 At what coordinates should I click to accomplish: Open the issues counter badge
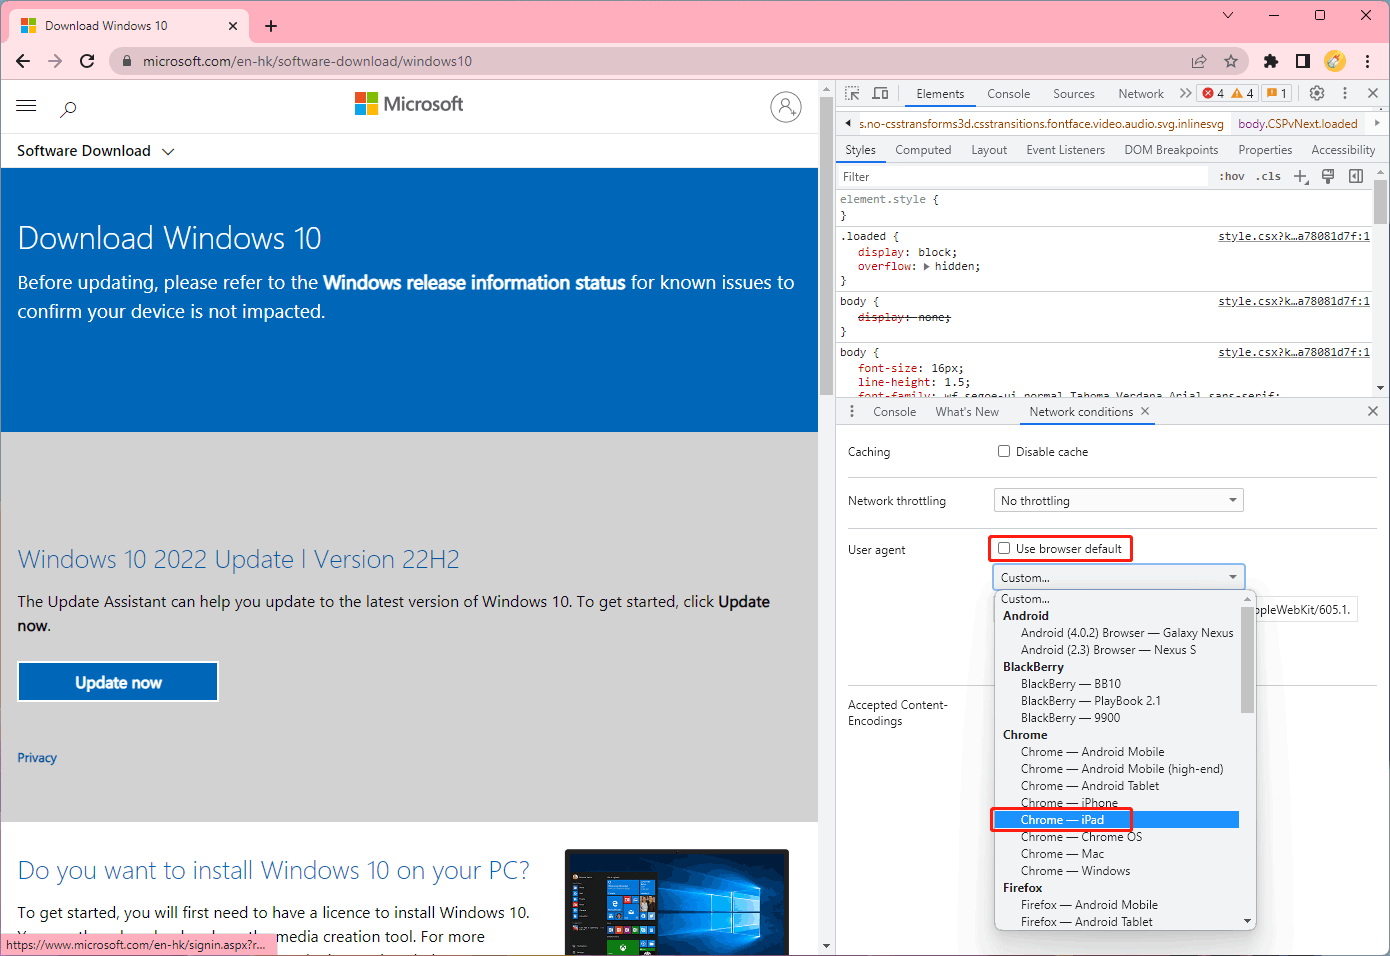click(1277, 93)
